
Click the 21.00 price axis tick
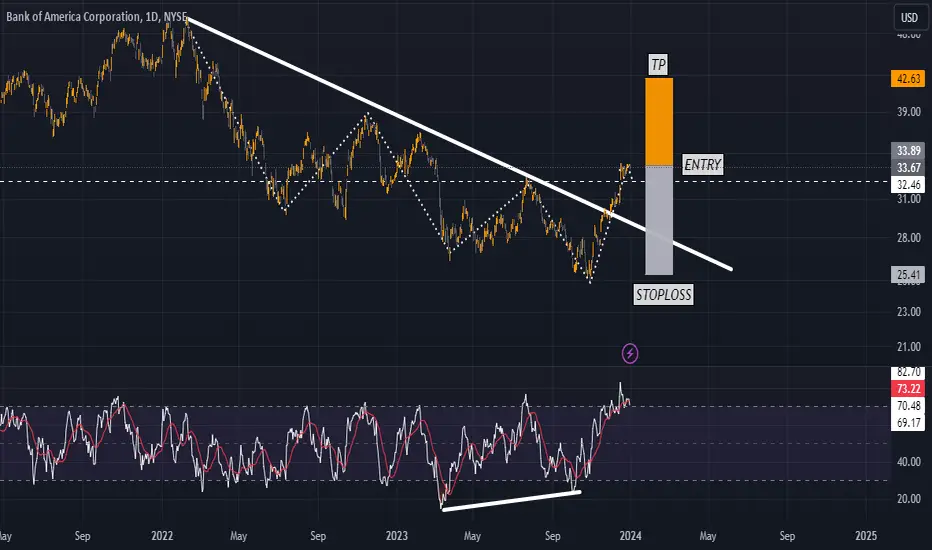tap(908, 347)
